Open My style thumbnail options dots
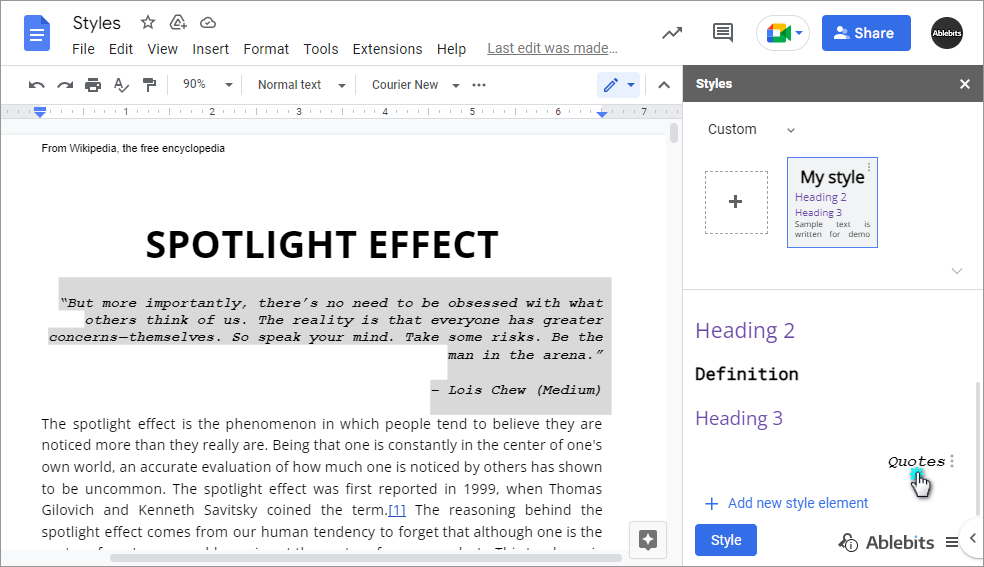The image size is (984, 567). pos(869,167)
